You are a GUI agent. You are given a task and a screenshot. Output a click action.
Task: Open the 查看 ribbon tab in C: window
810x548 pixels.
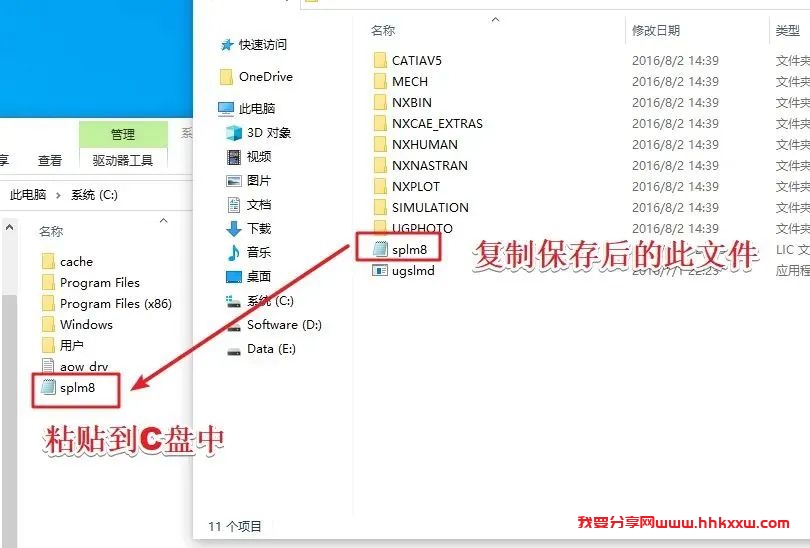[x=50, y=161]
